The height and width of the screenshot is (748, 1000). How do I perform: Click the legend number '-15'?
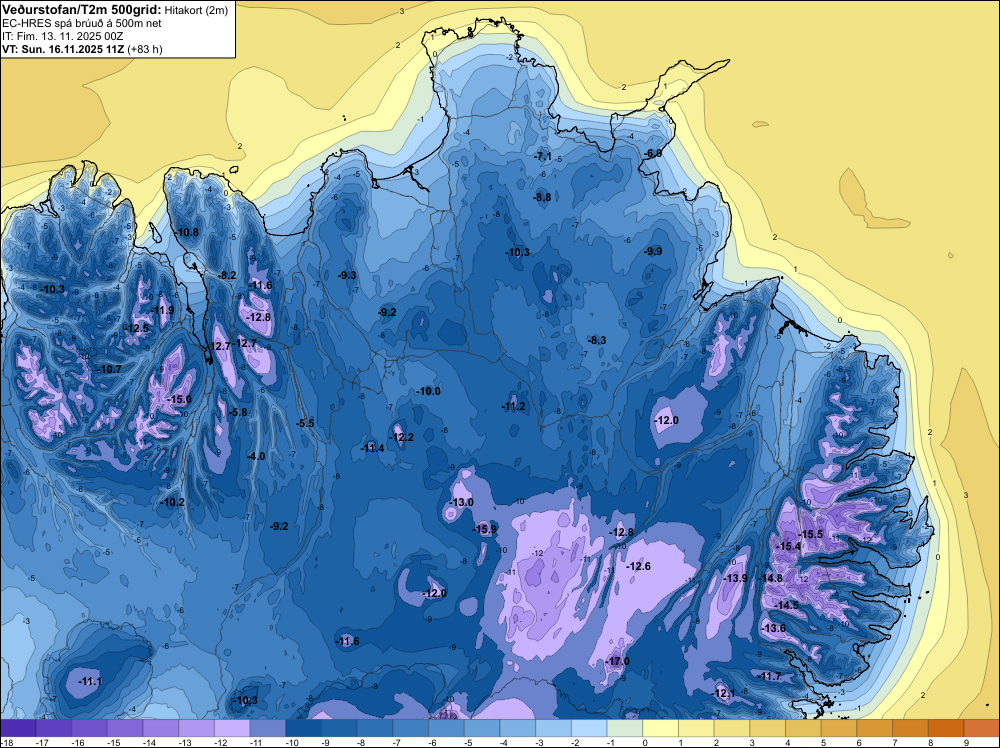pos(114,743)
